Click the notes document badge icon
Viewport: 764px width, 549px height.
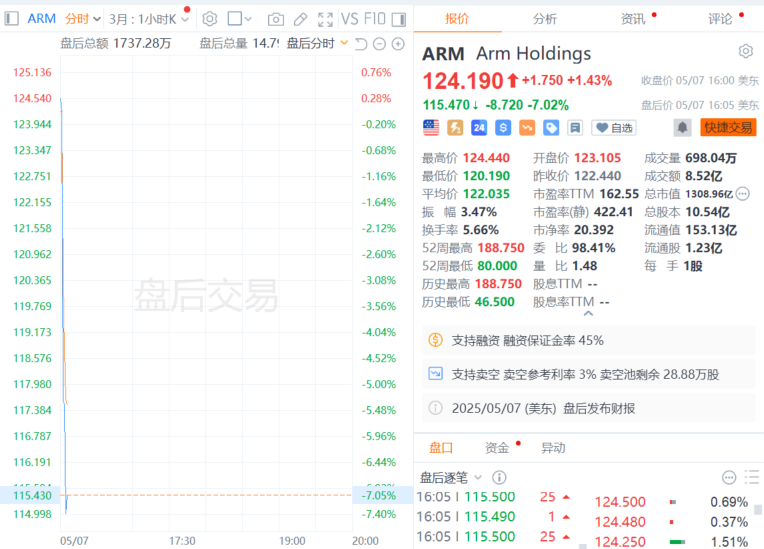575,128
